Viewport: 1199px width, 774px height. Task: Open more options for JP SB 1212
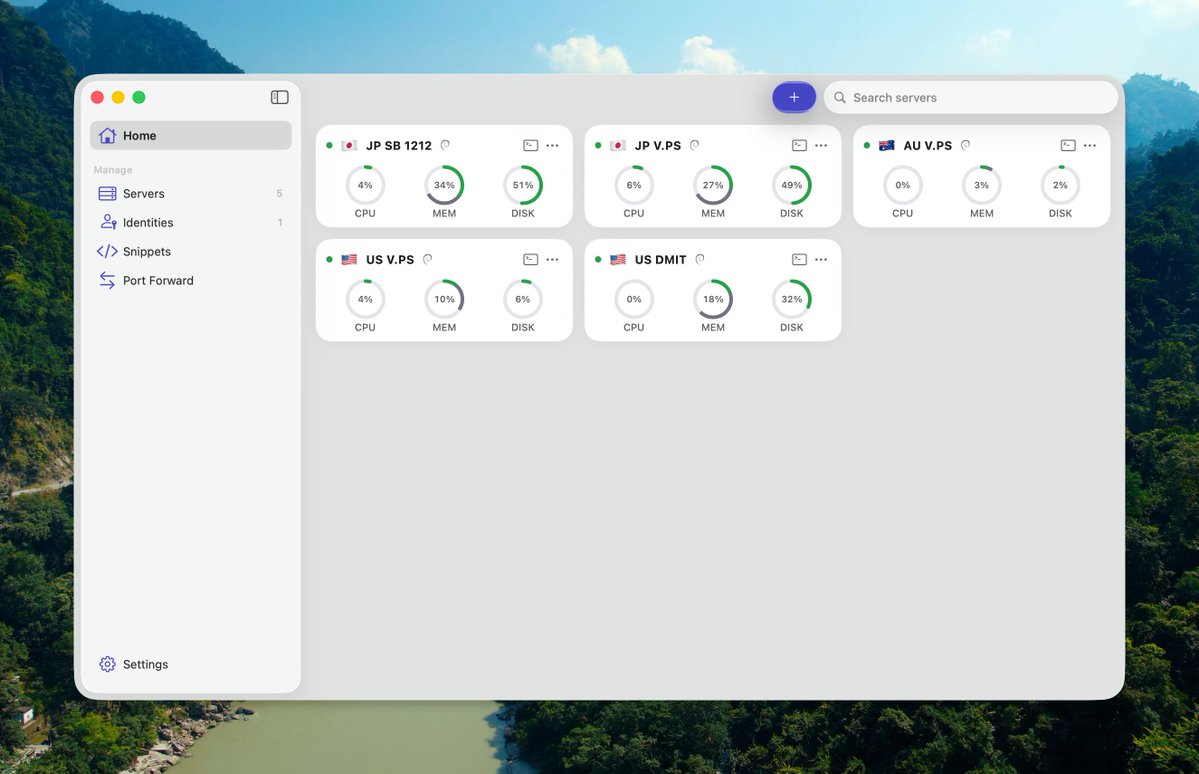[x=552, y=145]
